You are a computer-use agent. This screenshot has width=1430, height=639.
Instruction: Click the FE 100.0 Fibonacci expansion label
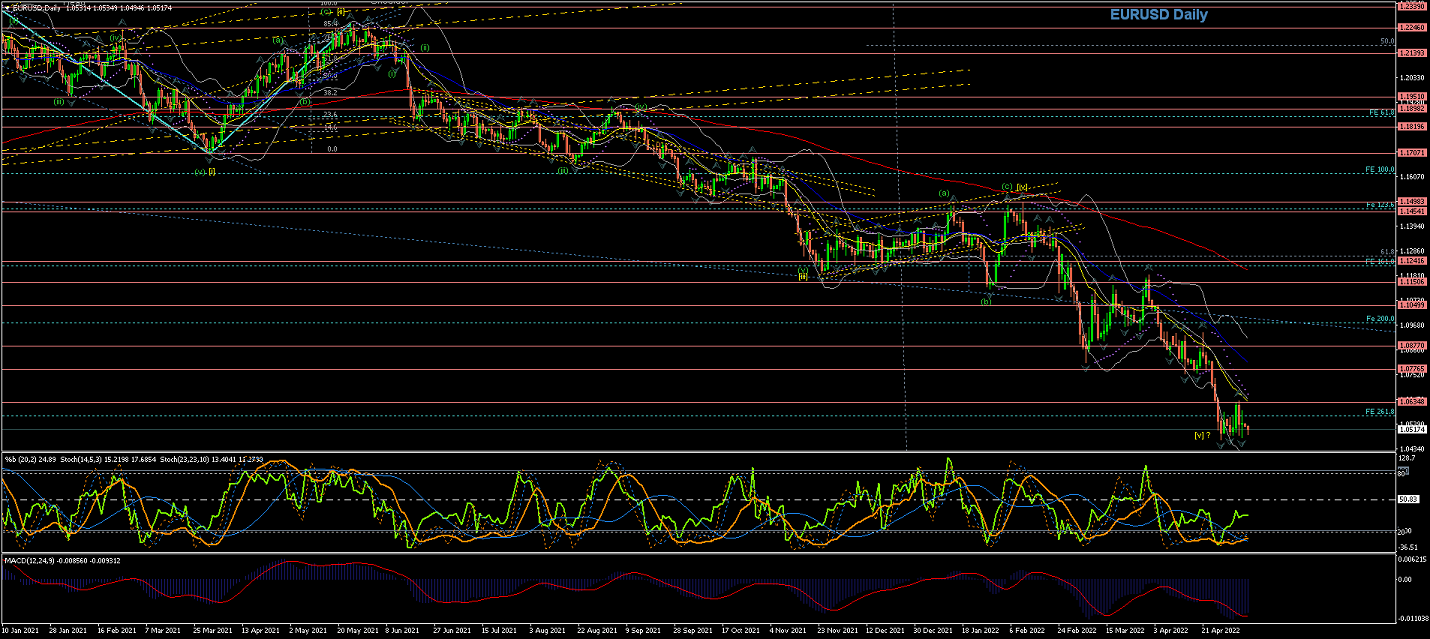[1379, 170]
